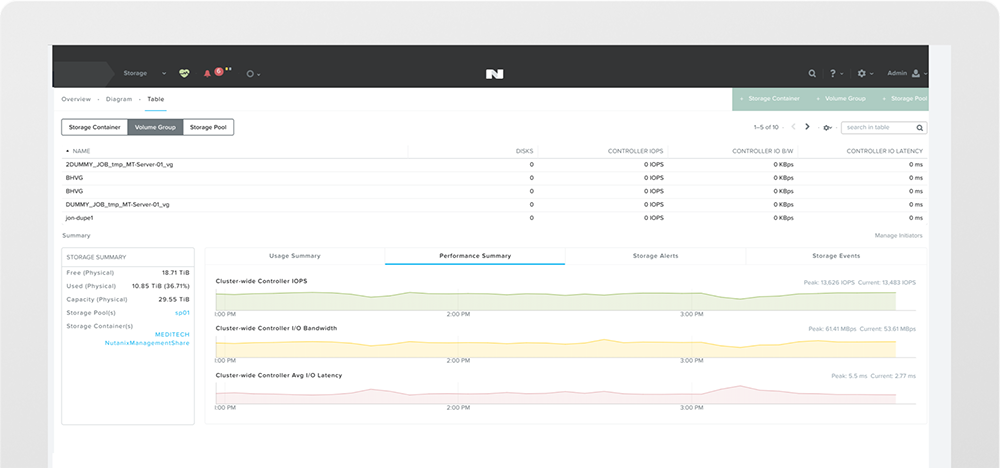Select row DUMMY_JOB_tmp_MT-Server-01_vg

coord(494,205)
